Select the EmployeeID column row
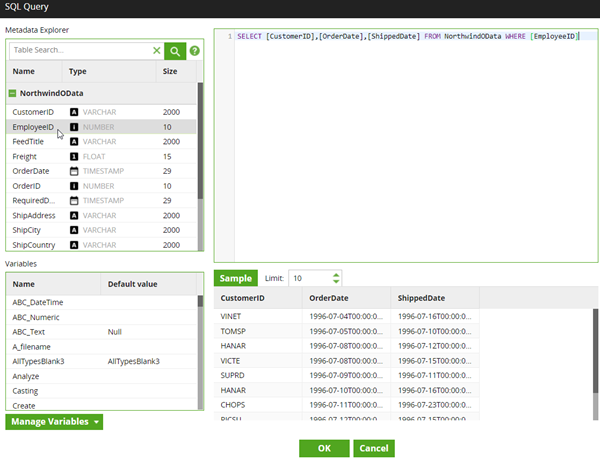The image size is (600, 461). click(101, 127)
